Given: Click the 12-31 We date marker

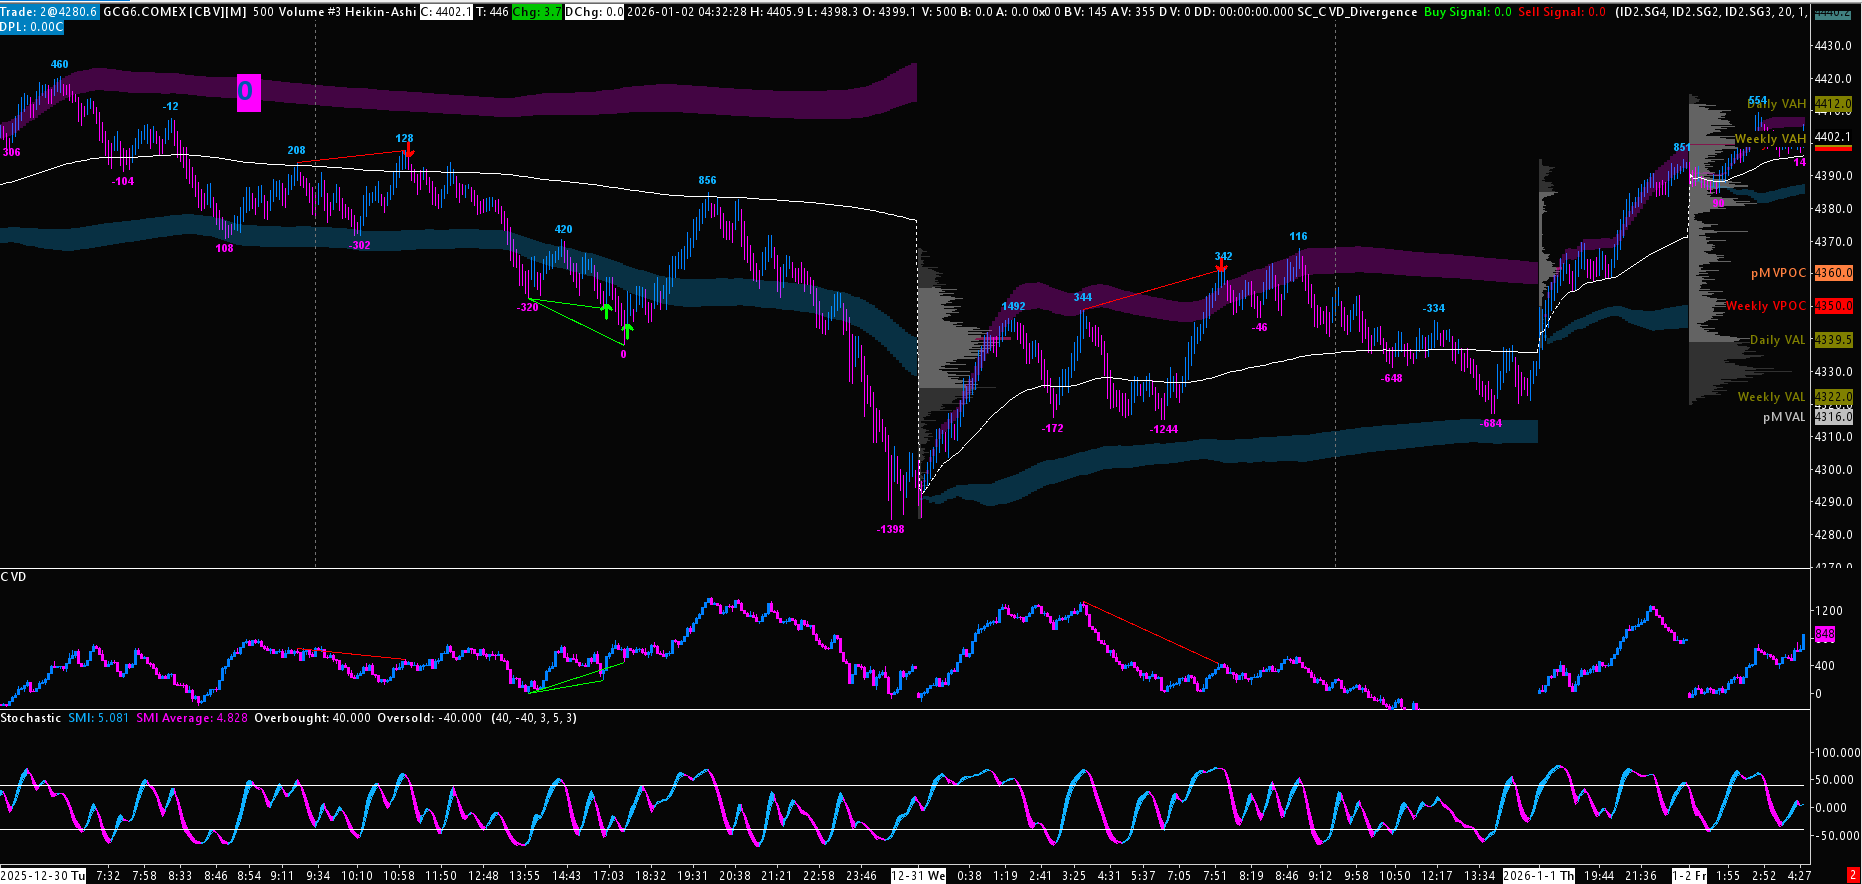Looking at the screenshot, I should [918, 876].
